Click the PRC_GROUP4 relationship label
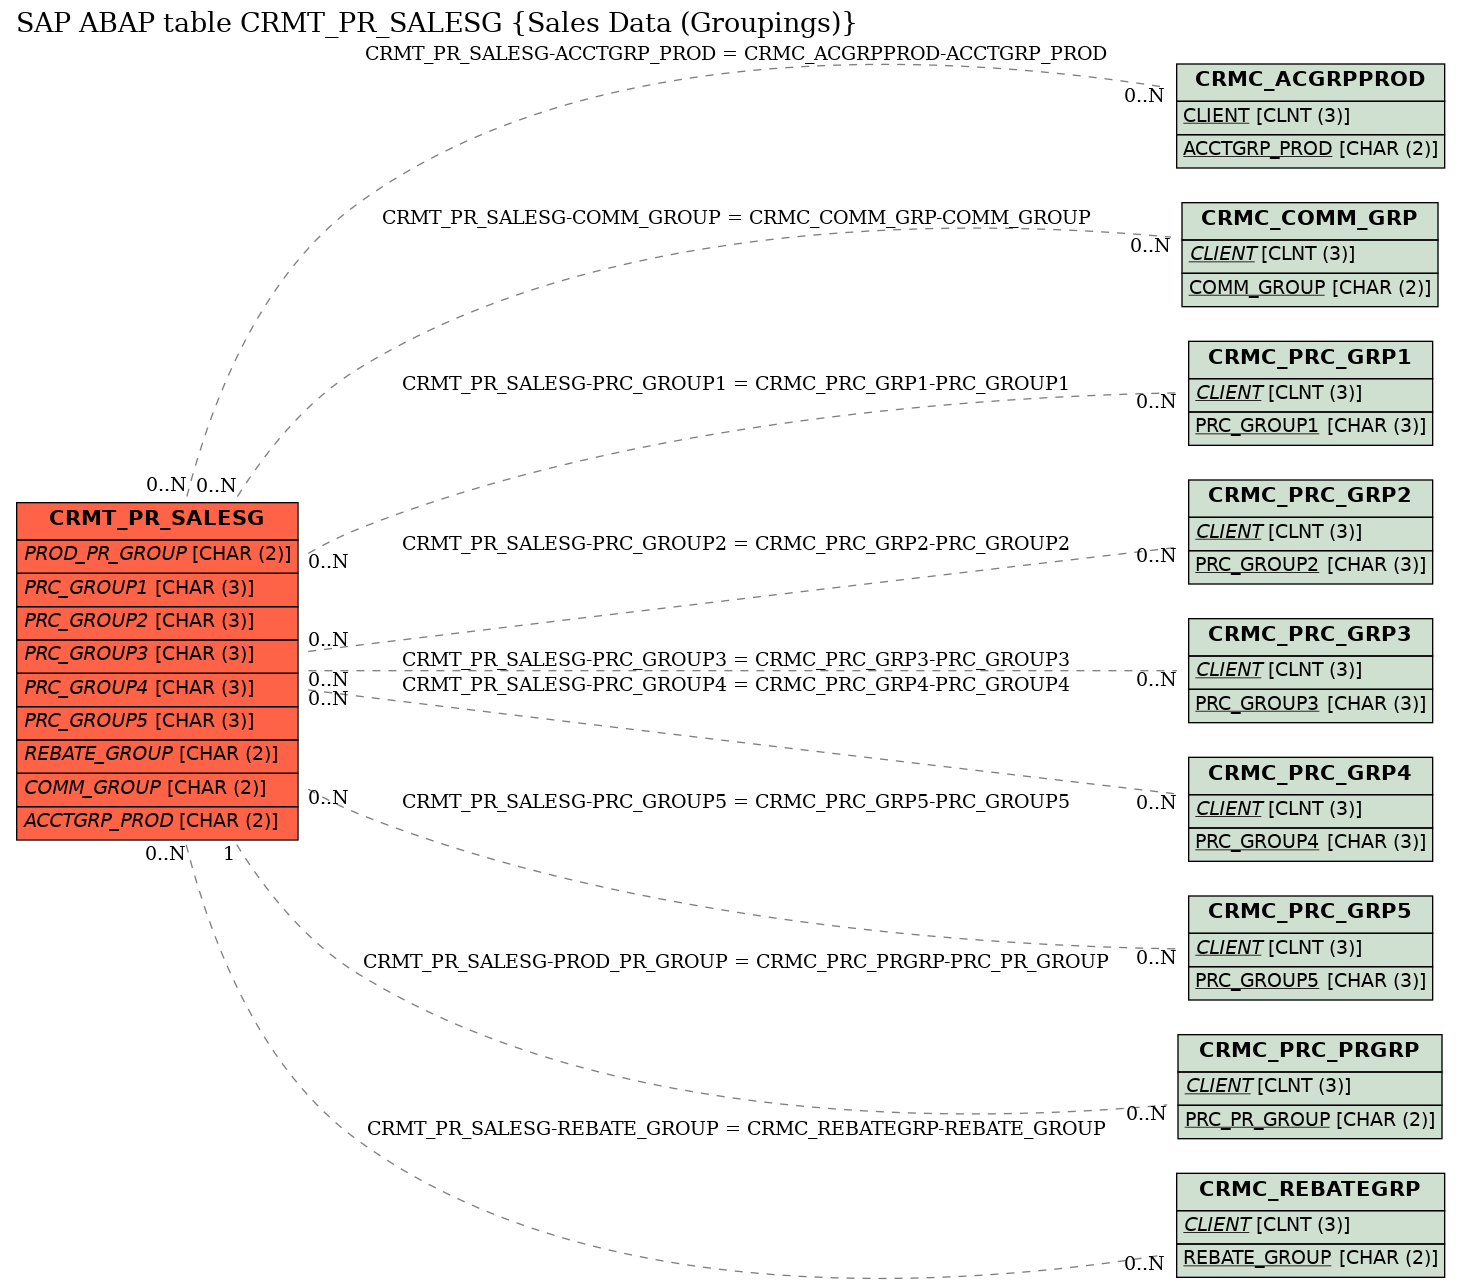The width and height of the screenshot is (1460, 1288). [x=736, y=685]
